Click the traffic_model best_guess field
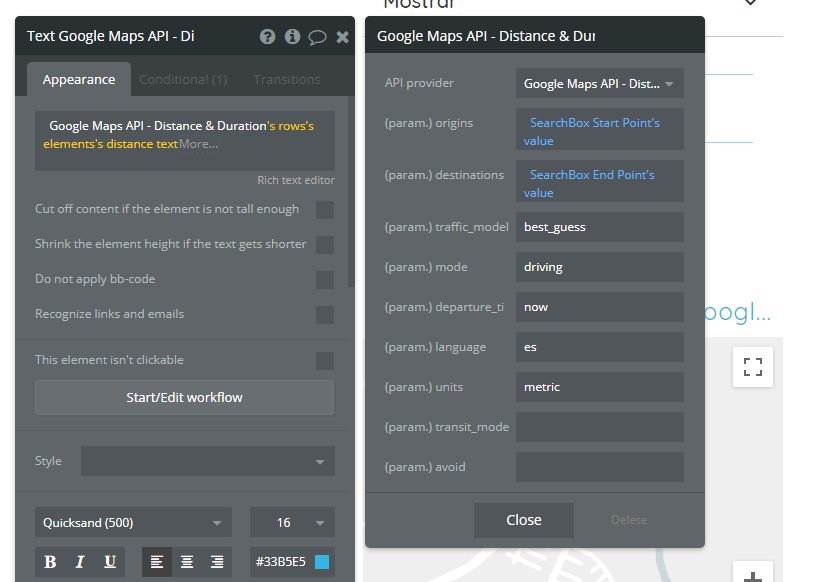Screen dimensions: 827x582 600,227
